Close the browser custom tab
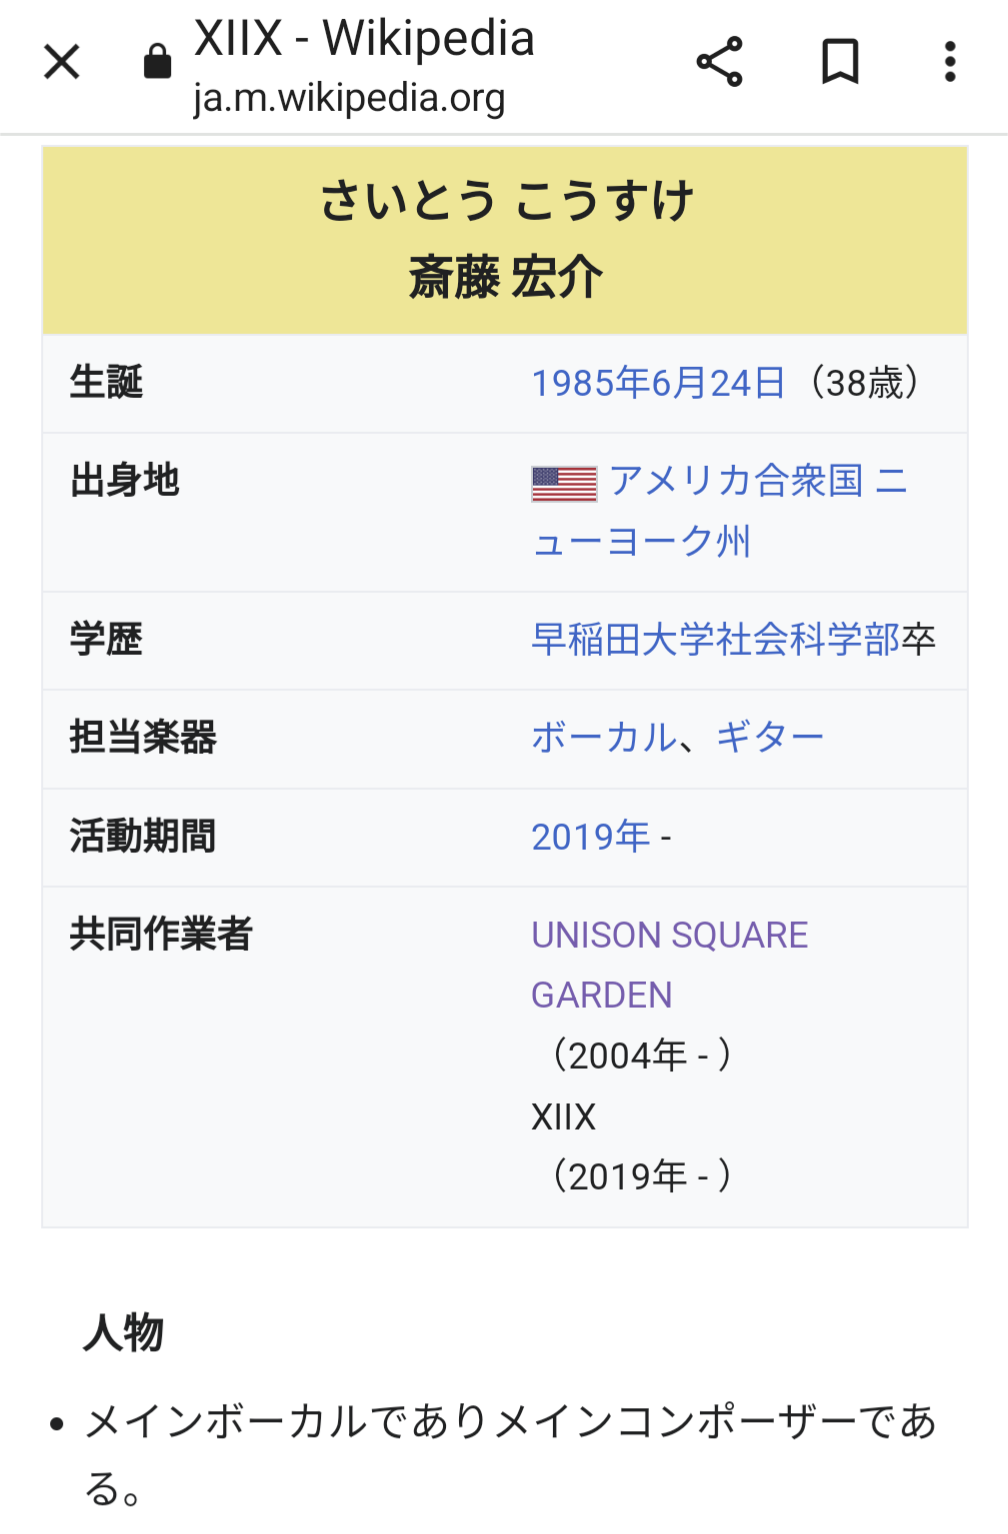This screenshot has height=1534, width=1008. coord(62,62)
